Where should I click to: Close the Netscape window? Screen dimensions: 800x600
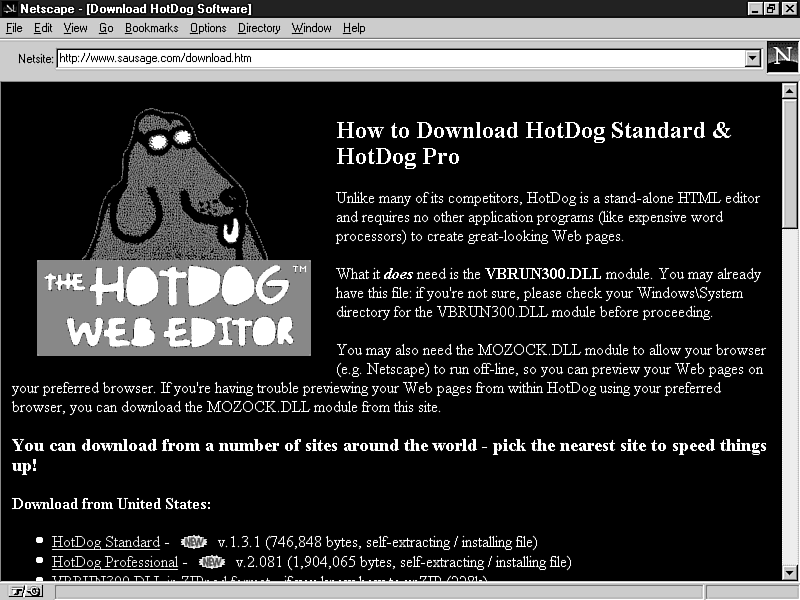789,9
